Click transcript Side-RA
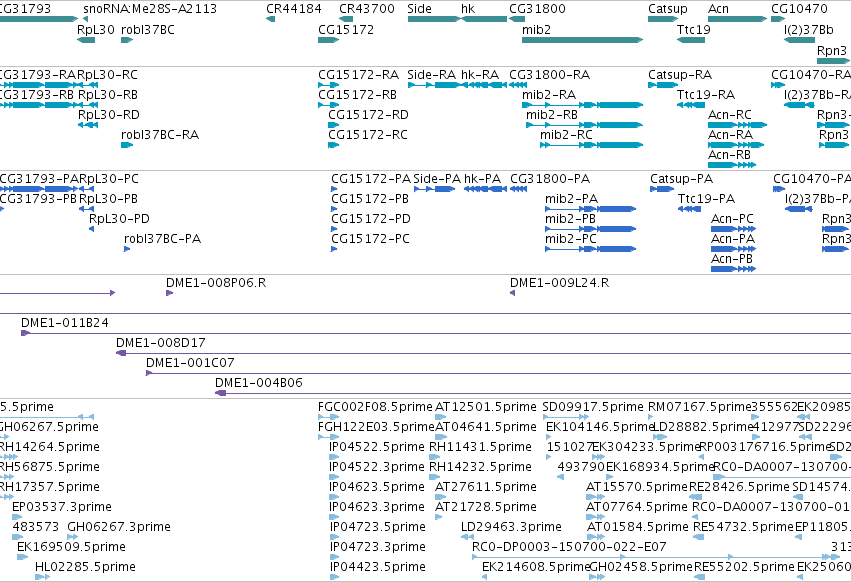 click(x=434, y=85)
